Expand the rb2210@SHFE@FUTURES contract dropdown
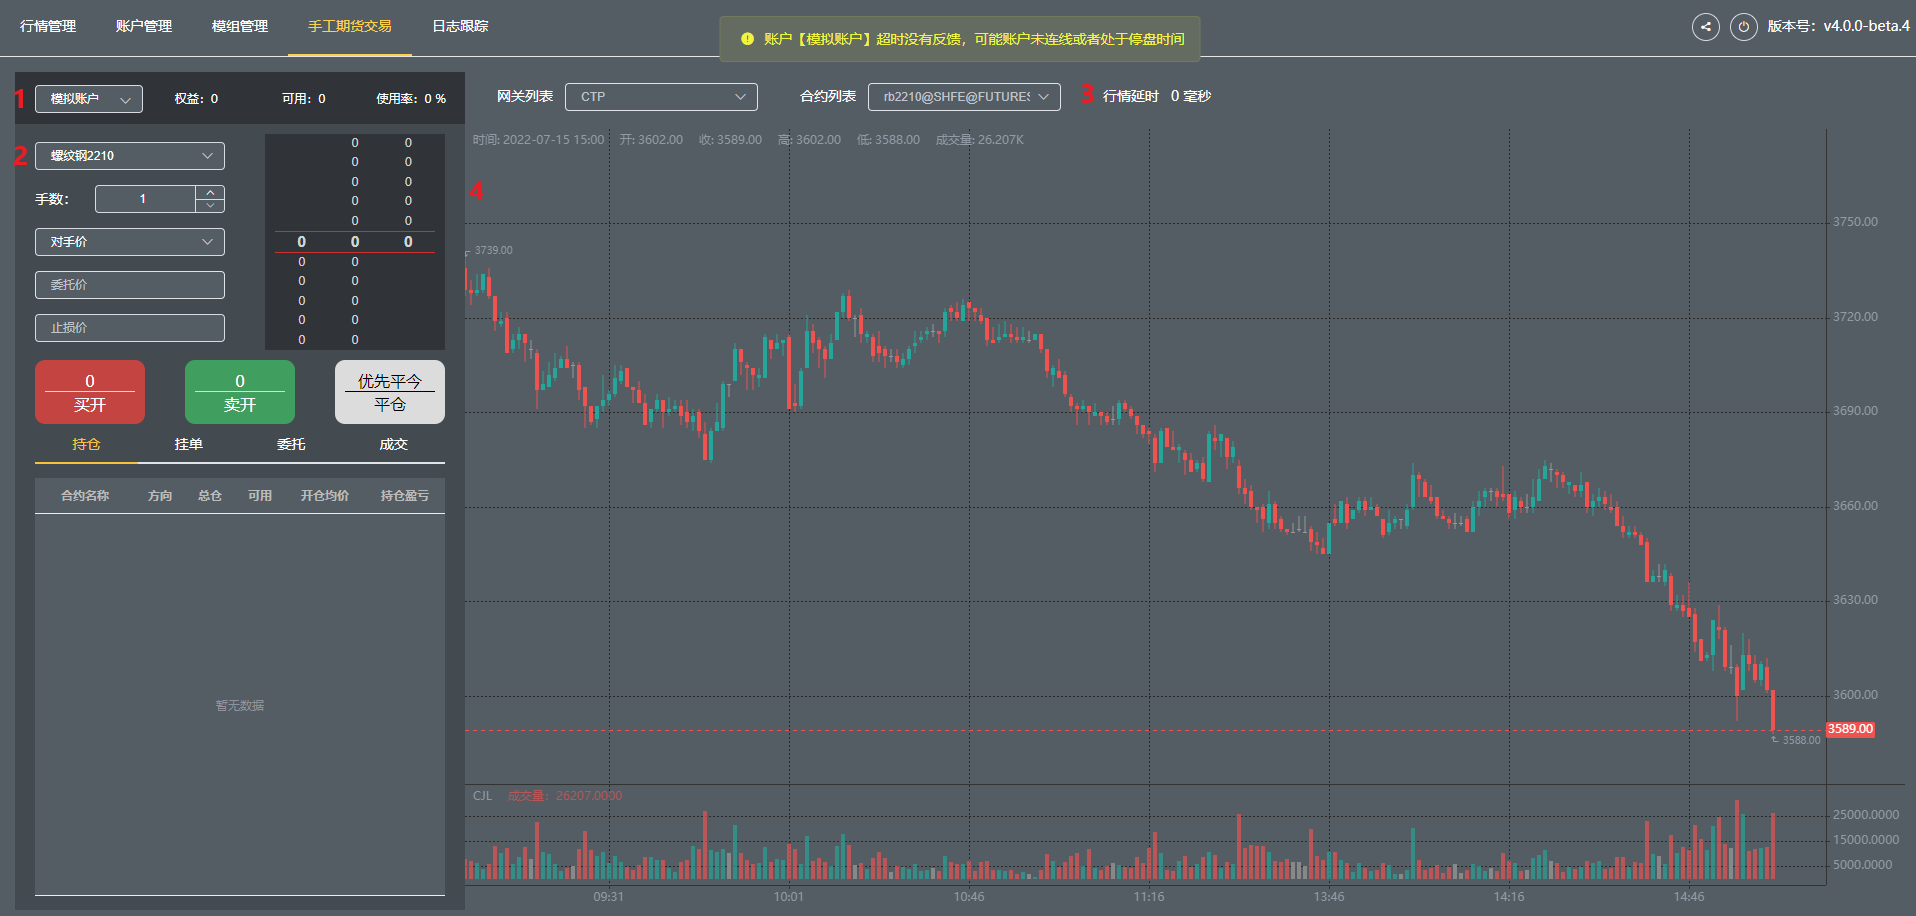This screenshot has width=1916, height=916. [x=964, y=97]
